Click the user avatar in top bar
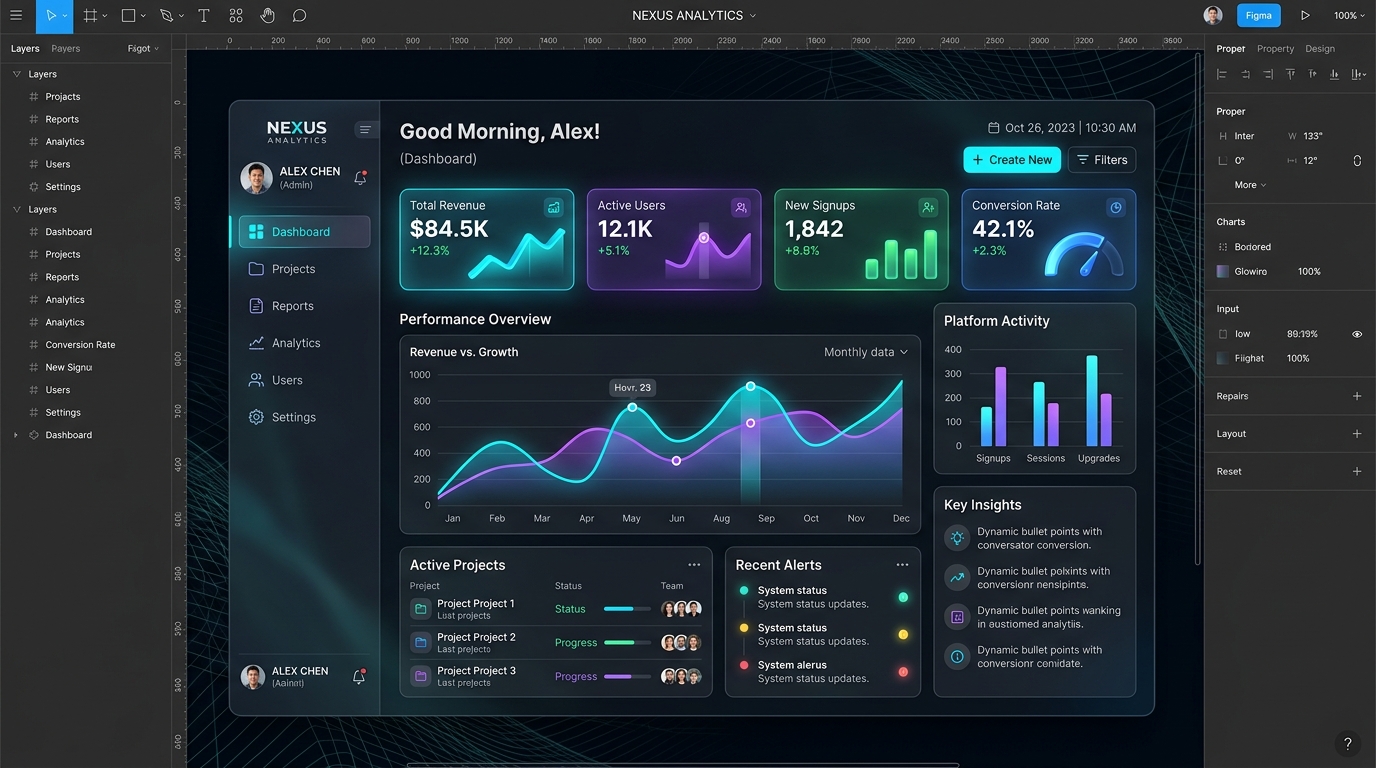Screen dimensions: 1376x768 coord(1213,15)
